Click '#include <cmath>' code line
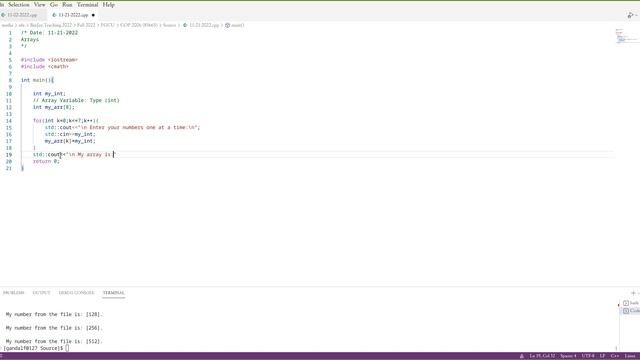This screenshot has width=640, height=360. pyautogui.click(x=45, y=67)
